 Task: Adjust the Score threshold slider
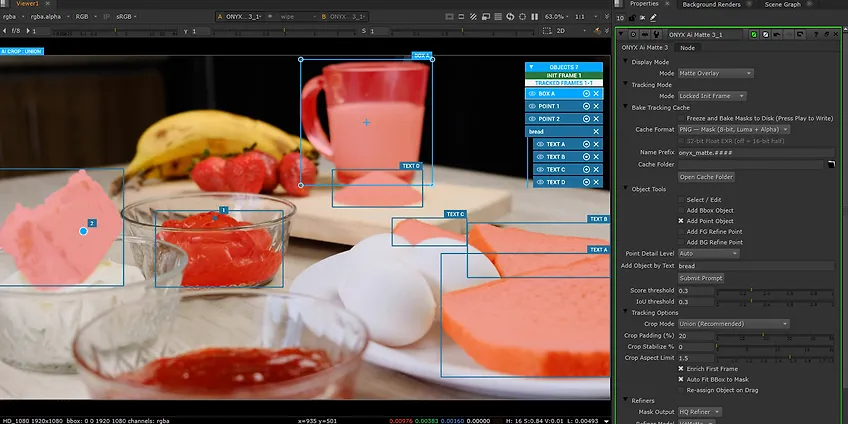pyautogui.click(x=775, y=291)
